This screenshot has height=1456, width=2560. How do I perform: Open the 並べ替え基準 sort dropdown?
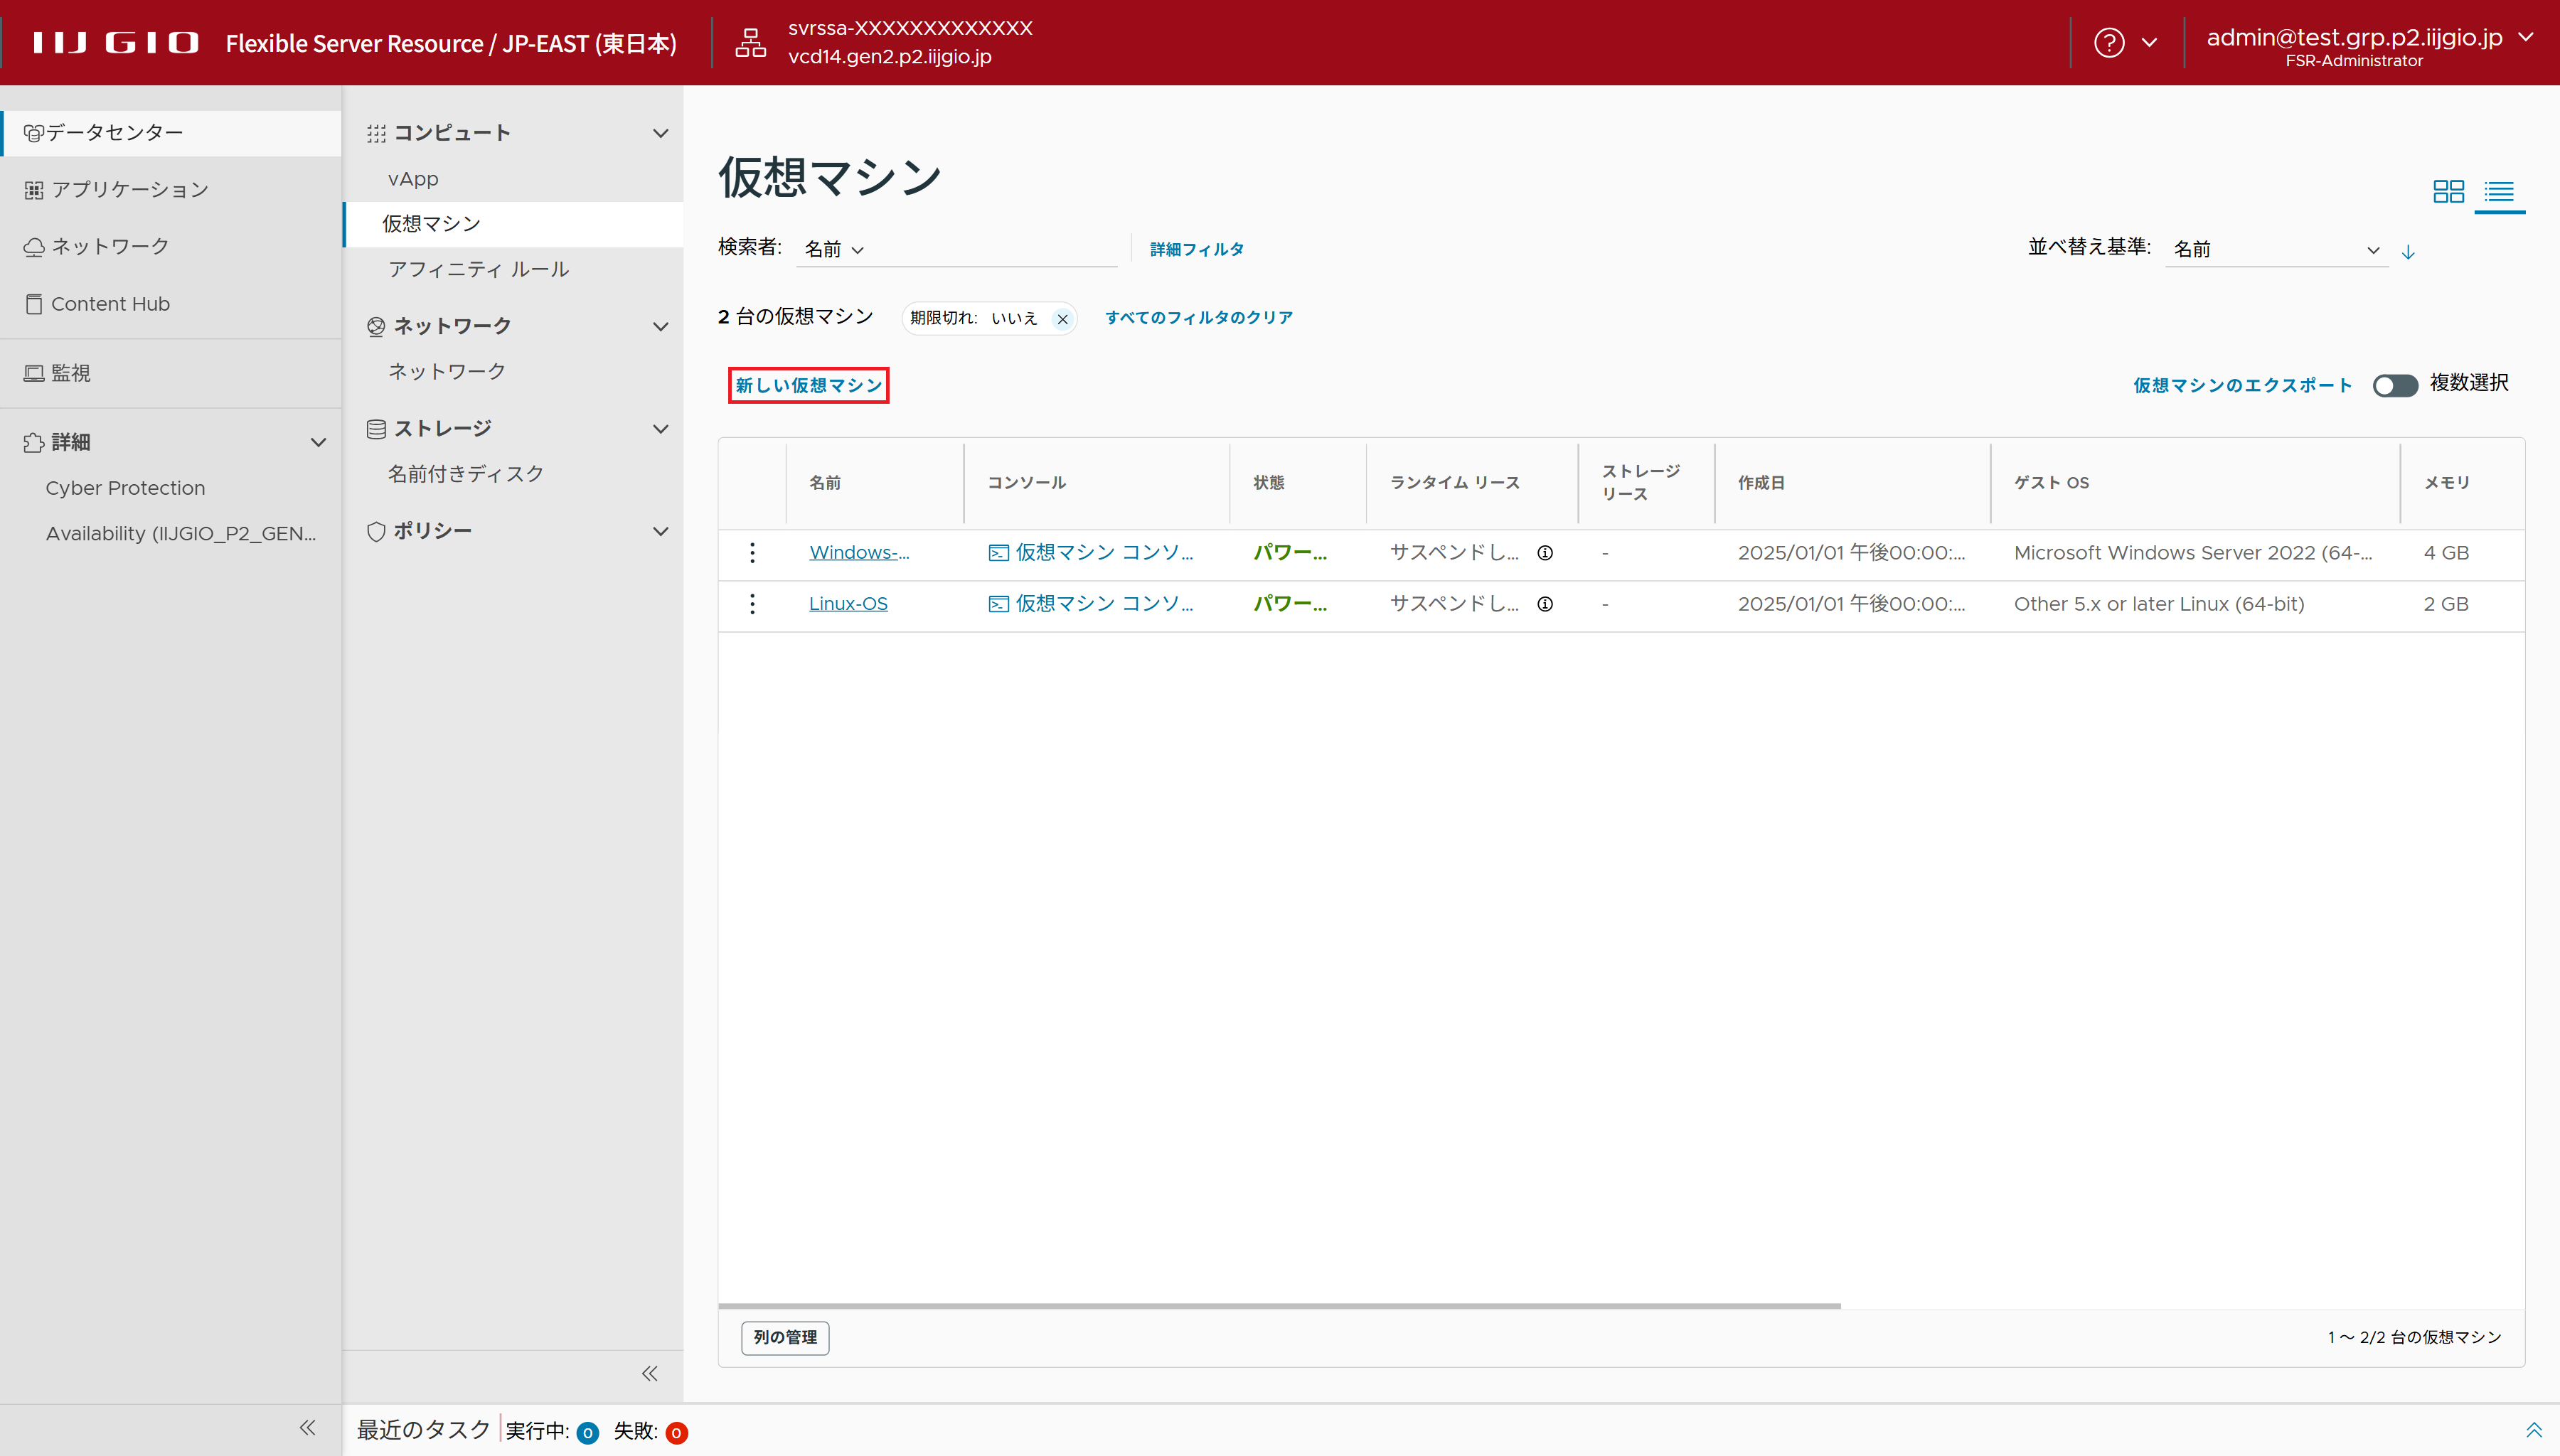pyautogui.click(x=2275, y=250)
